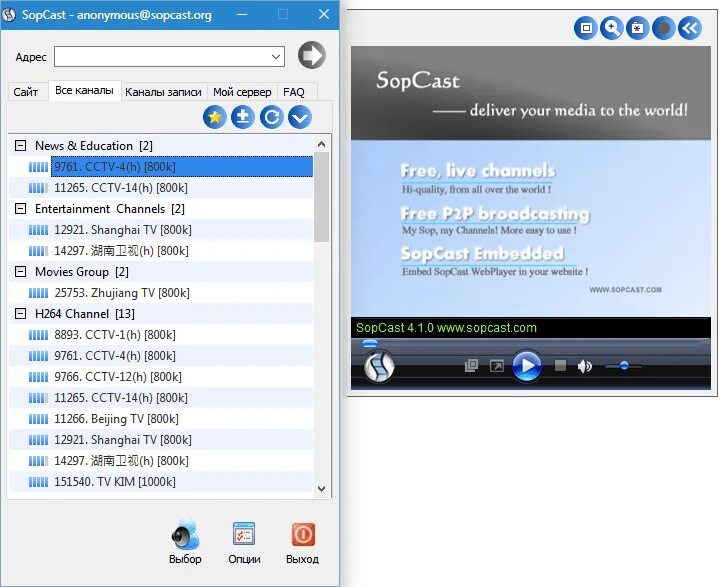Select 12921. Shanghai TV under Entertainment Channels
720x587 pixels.
coord(161,230)
